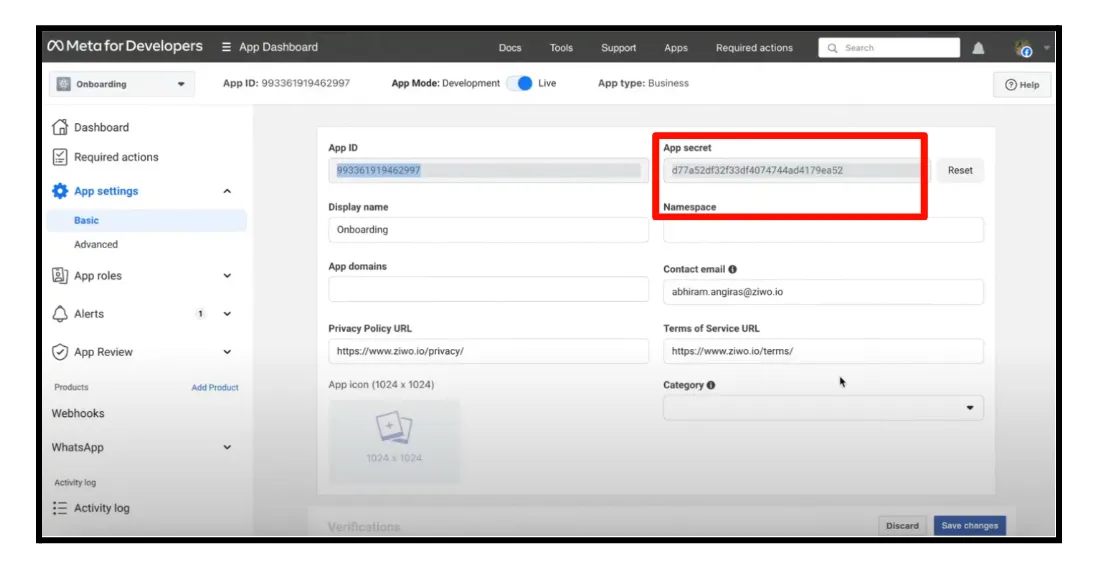
Task: Click the App domains field
Action: [488, 289]
